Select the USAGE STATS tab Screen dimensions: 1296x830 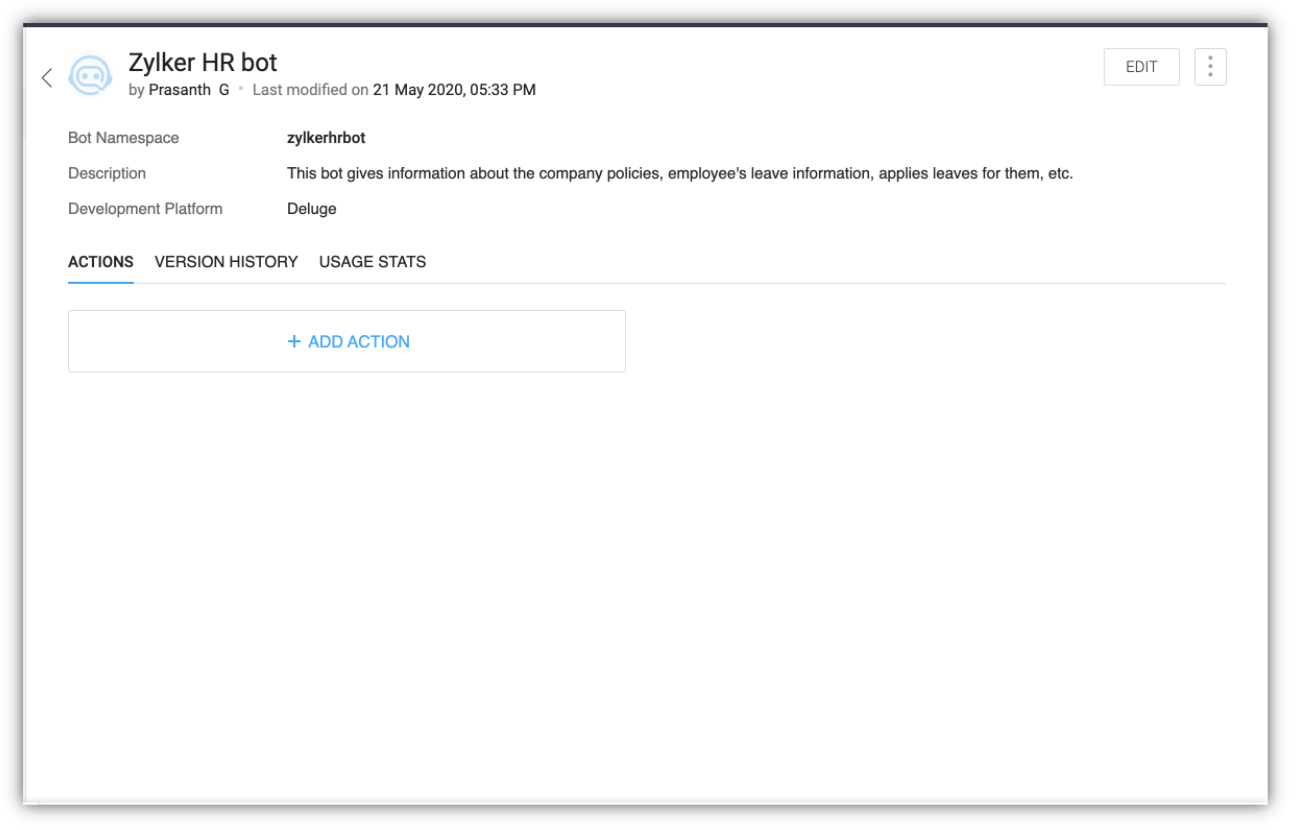[x=372, y=262]
